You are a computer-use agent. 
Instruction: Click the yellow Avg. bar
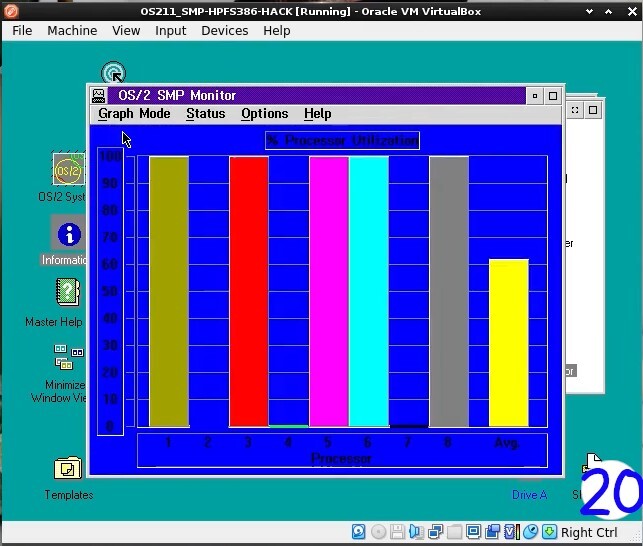coord(508,343)
